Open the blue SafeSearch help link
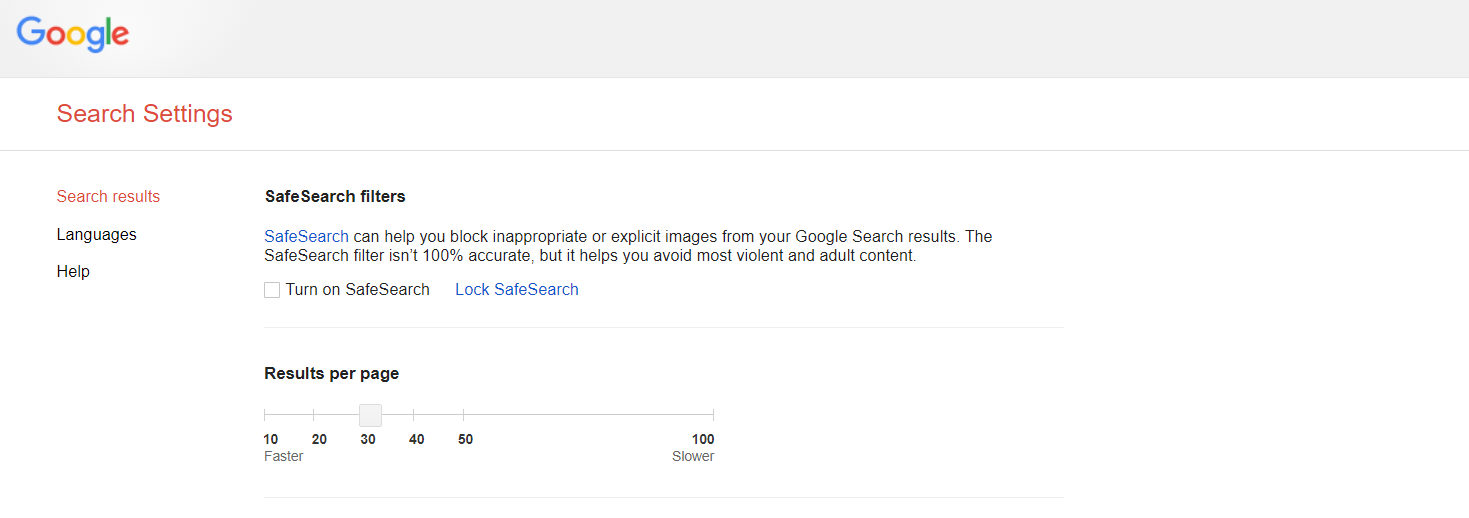The width and height of the screenshot is (1469, 518). click(x=306, y=237)
